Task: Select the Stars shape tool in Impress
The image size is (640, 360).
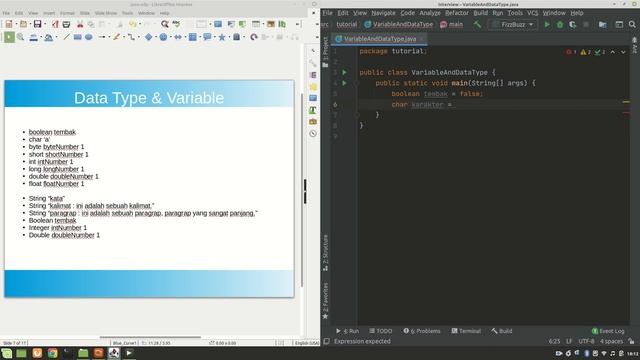Action: (x=222, y=37)
